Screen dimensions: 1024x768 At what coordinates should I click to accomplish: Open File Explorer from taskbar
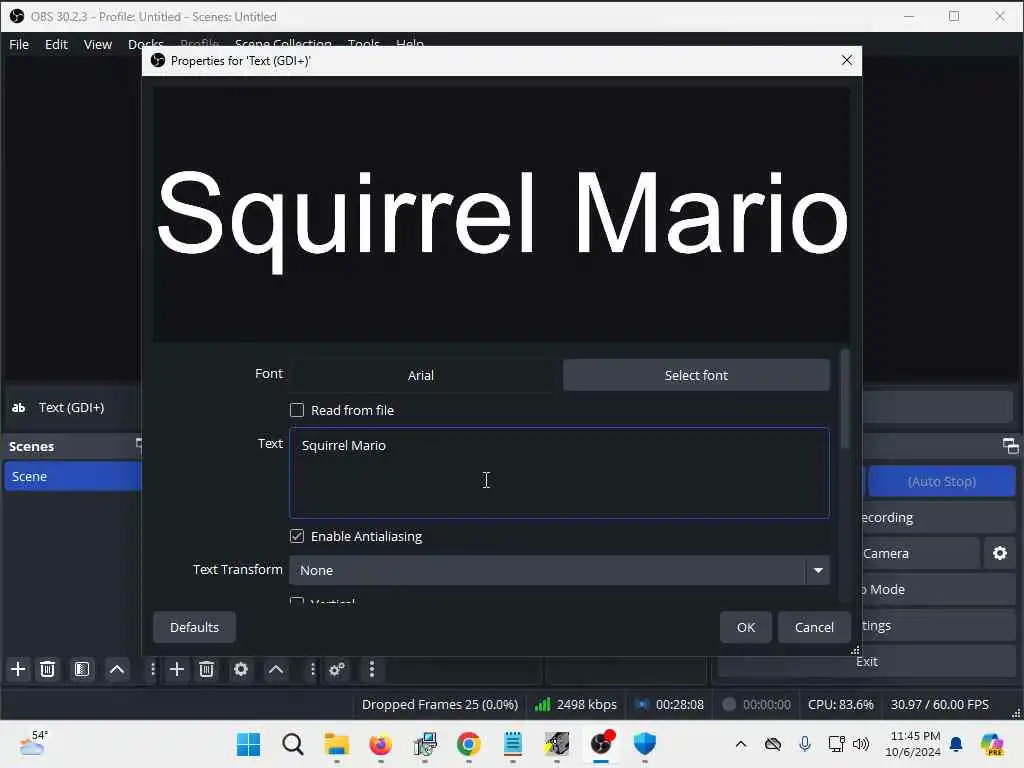pyautogui.click(x=336, y=744)
